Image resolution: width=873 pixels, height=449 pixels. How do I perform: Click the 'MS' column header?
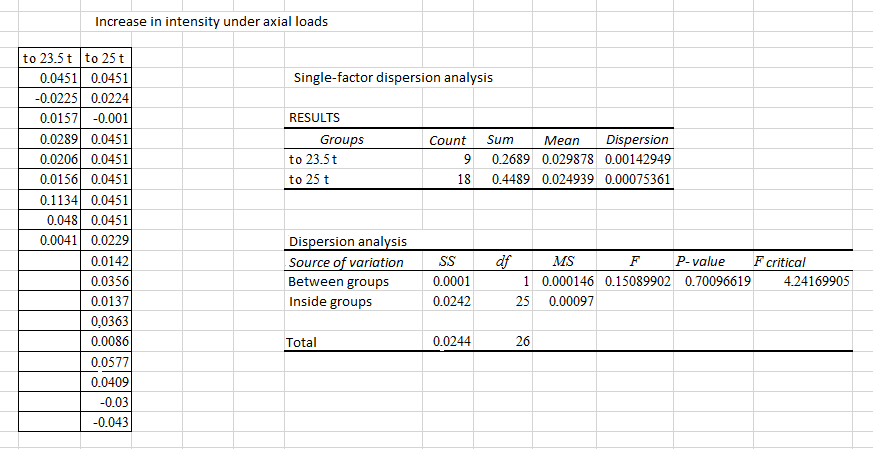pyautogui.click(x=564, y=261)
